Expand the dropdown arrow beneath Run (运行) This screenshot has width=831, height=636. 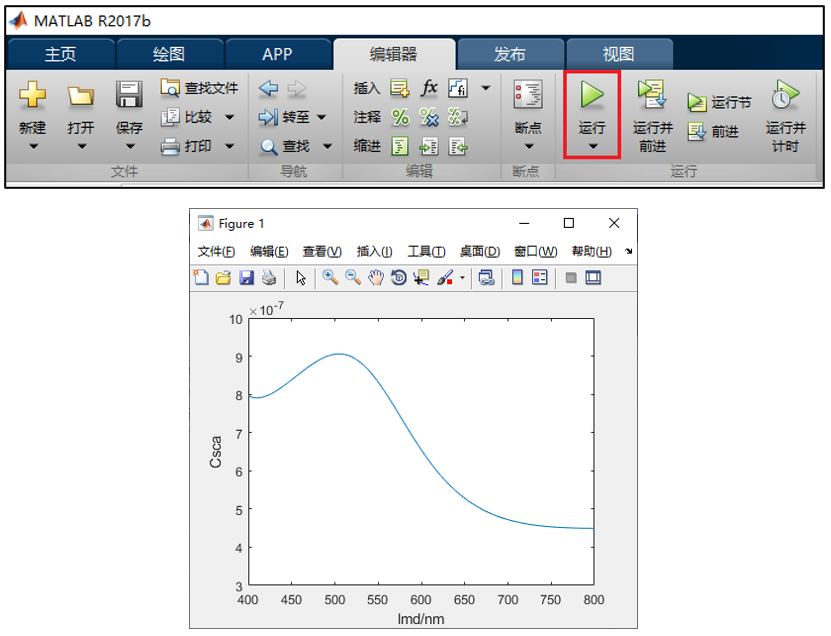click(x=592, y=147)
